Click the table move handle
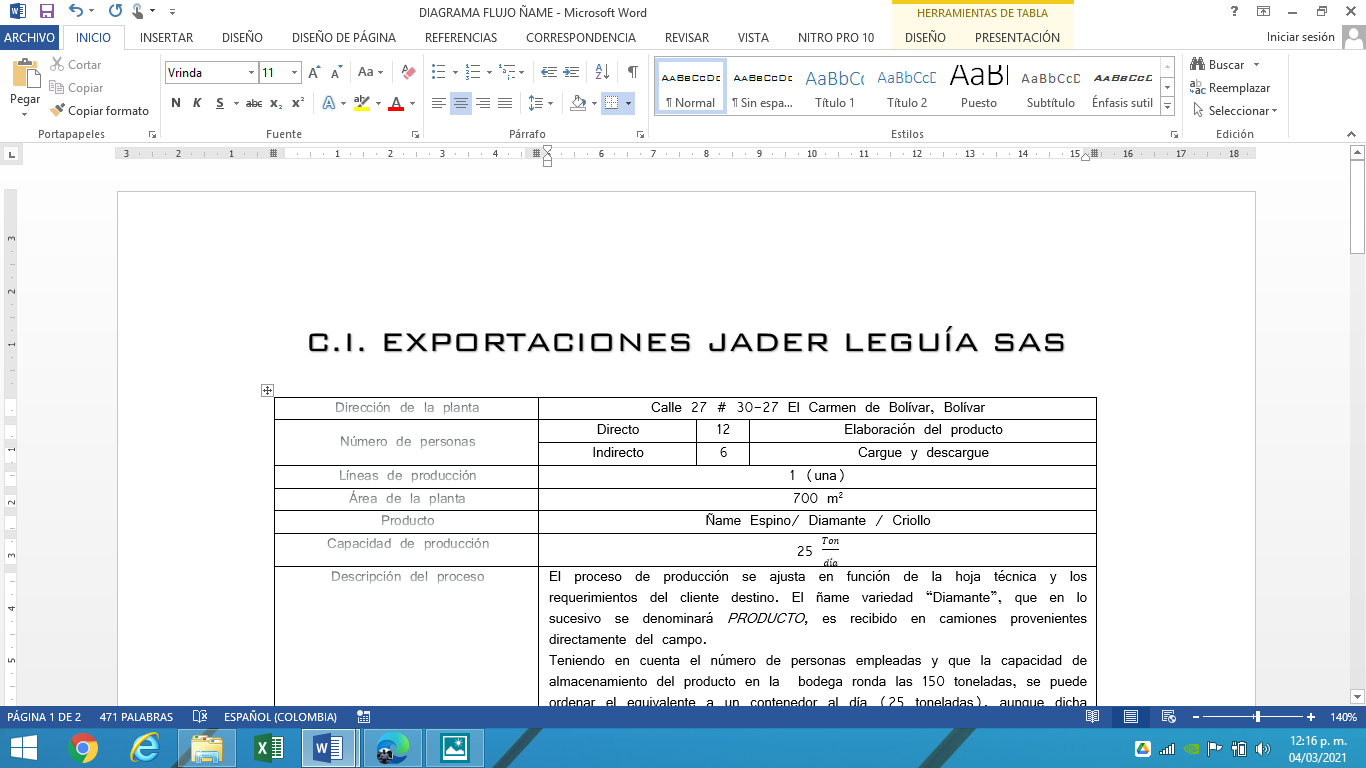Viewport: 1366px width, 768px height. (267, 391)
